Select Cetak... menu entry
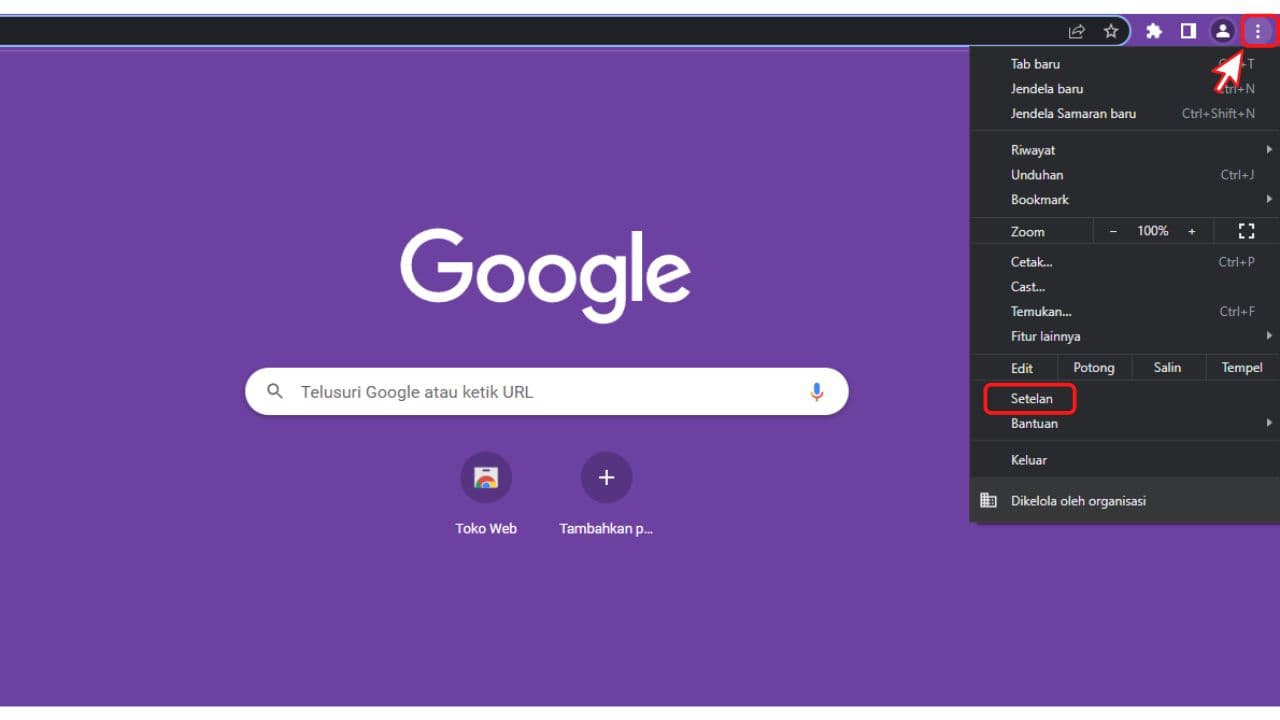 pyautogui.click(x=1125, y=262)
